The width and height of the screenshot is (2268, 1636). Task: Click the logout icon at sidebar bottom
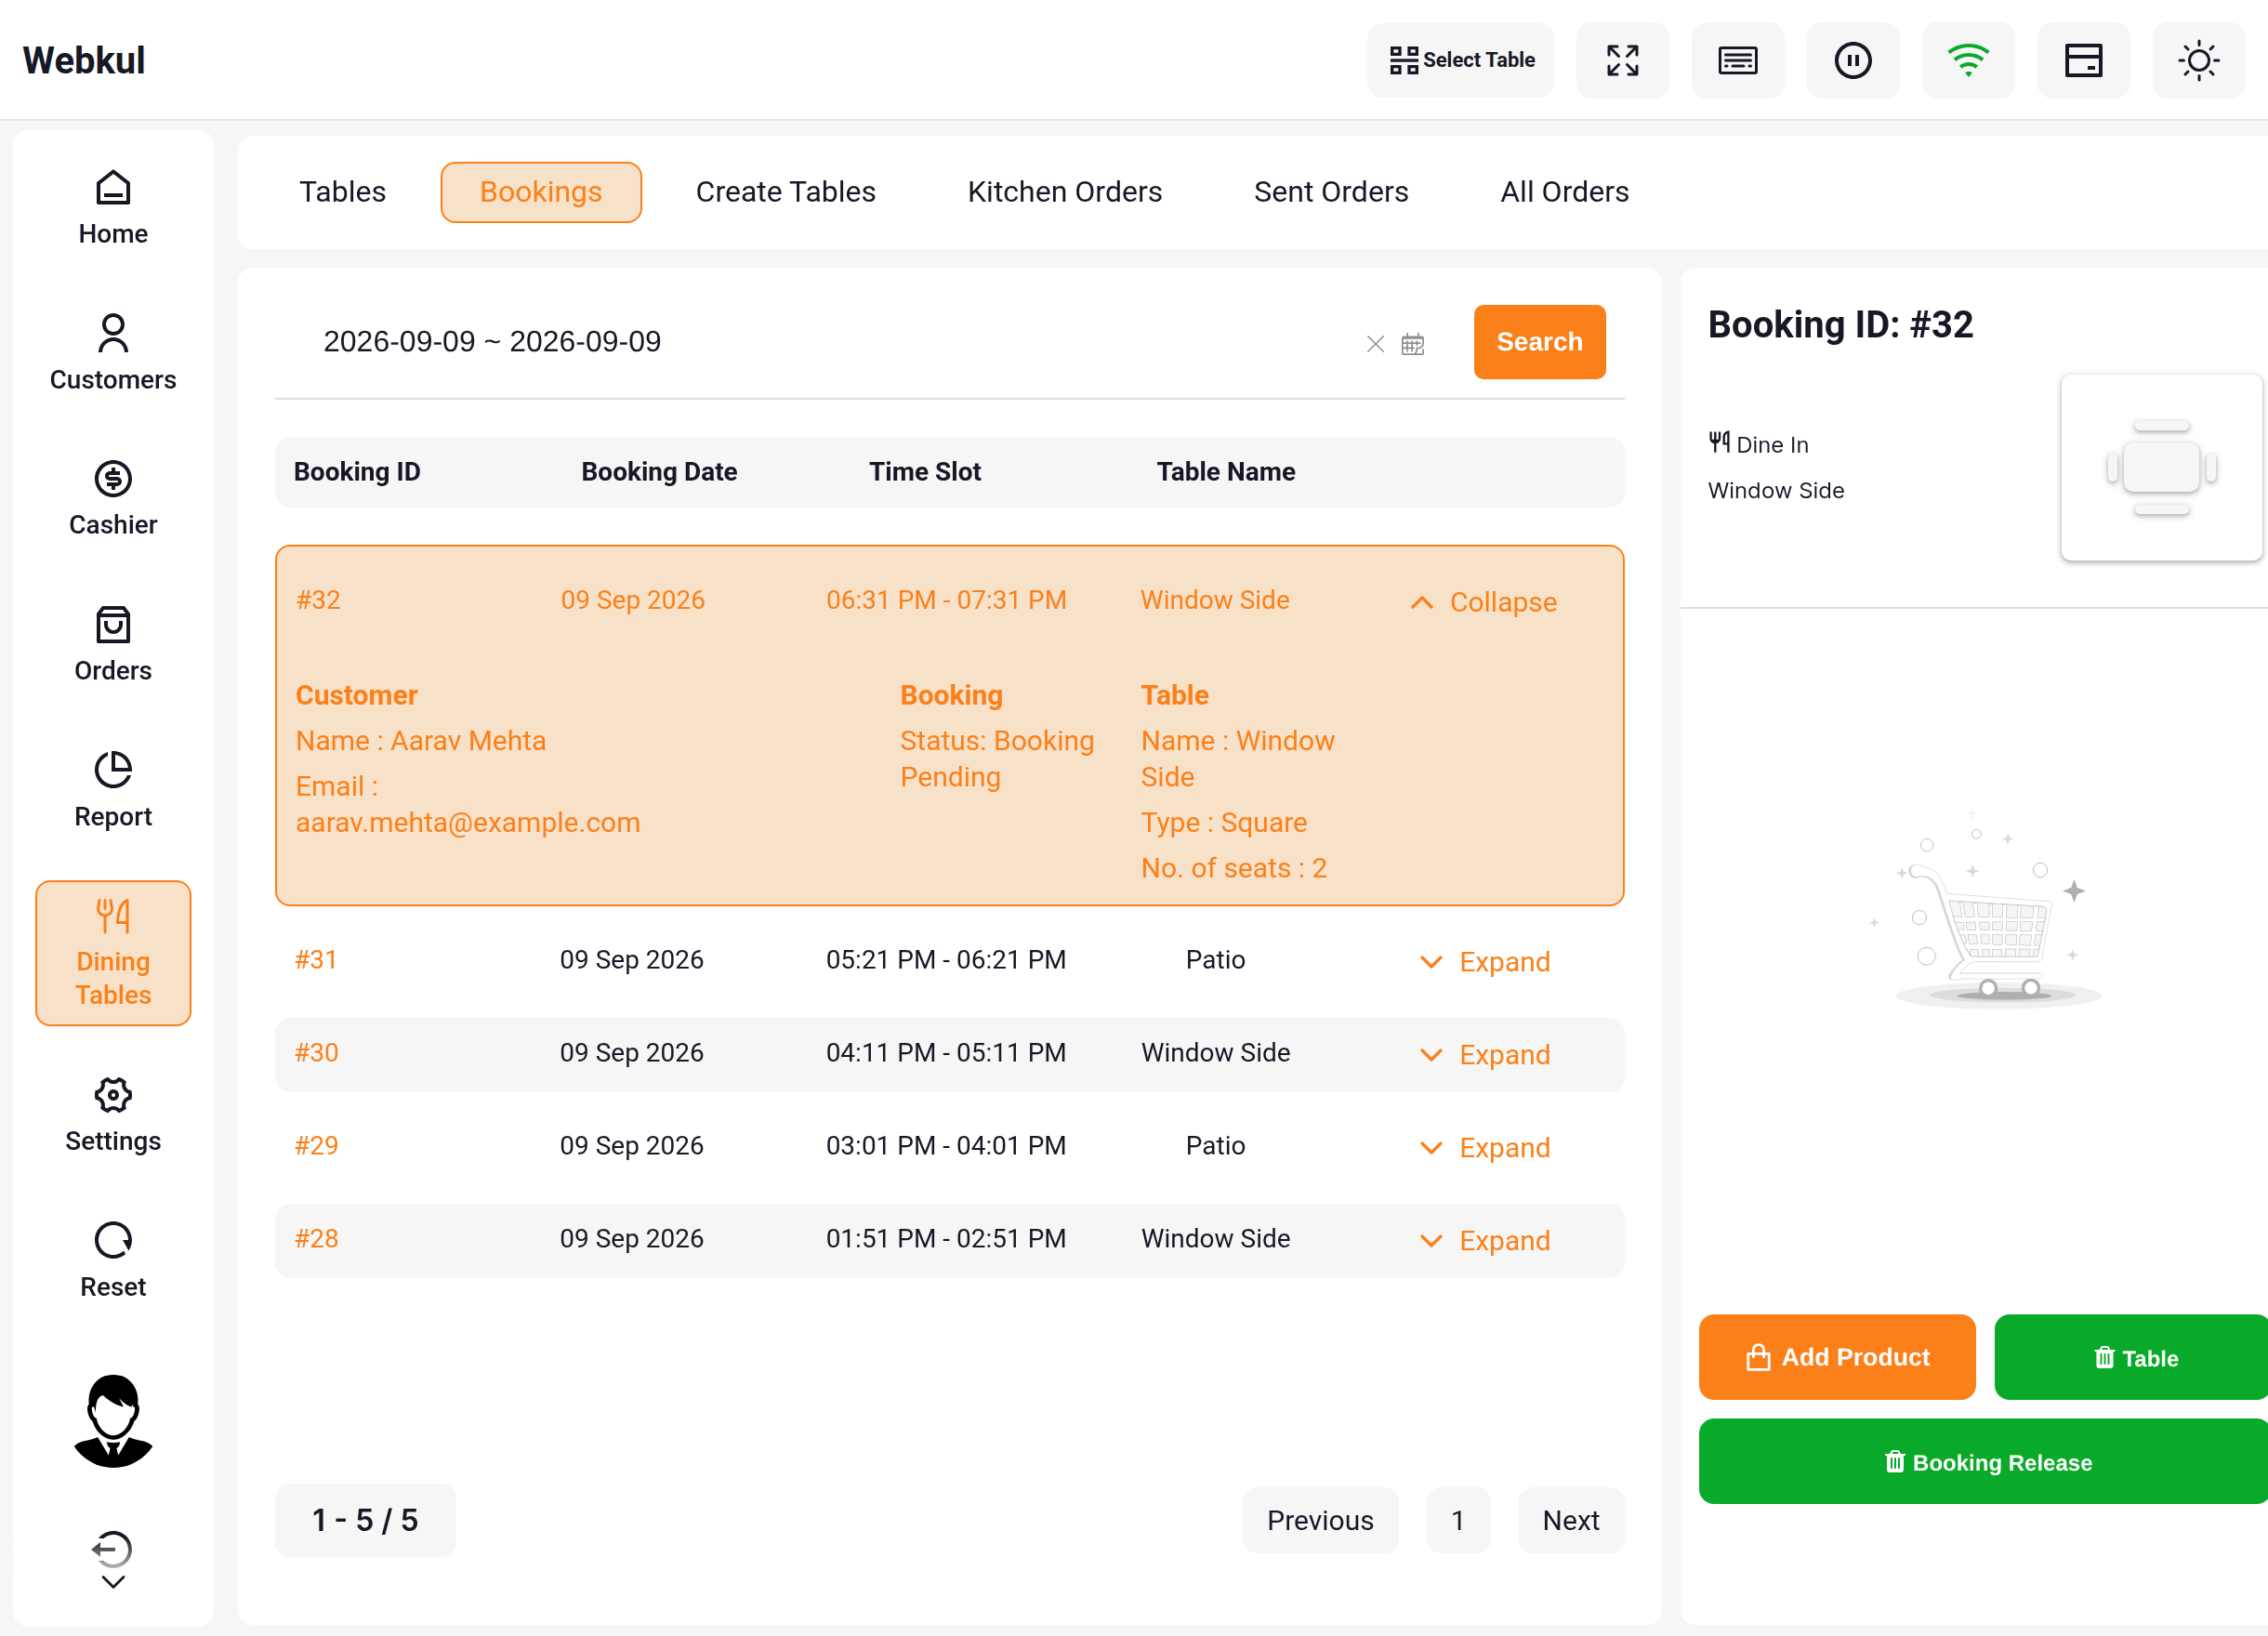click(113, 1550)
